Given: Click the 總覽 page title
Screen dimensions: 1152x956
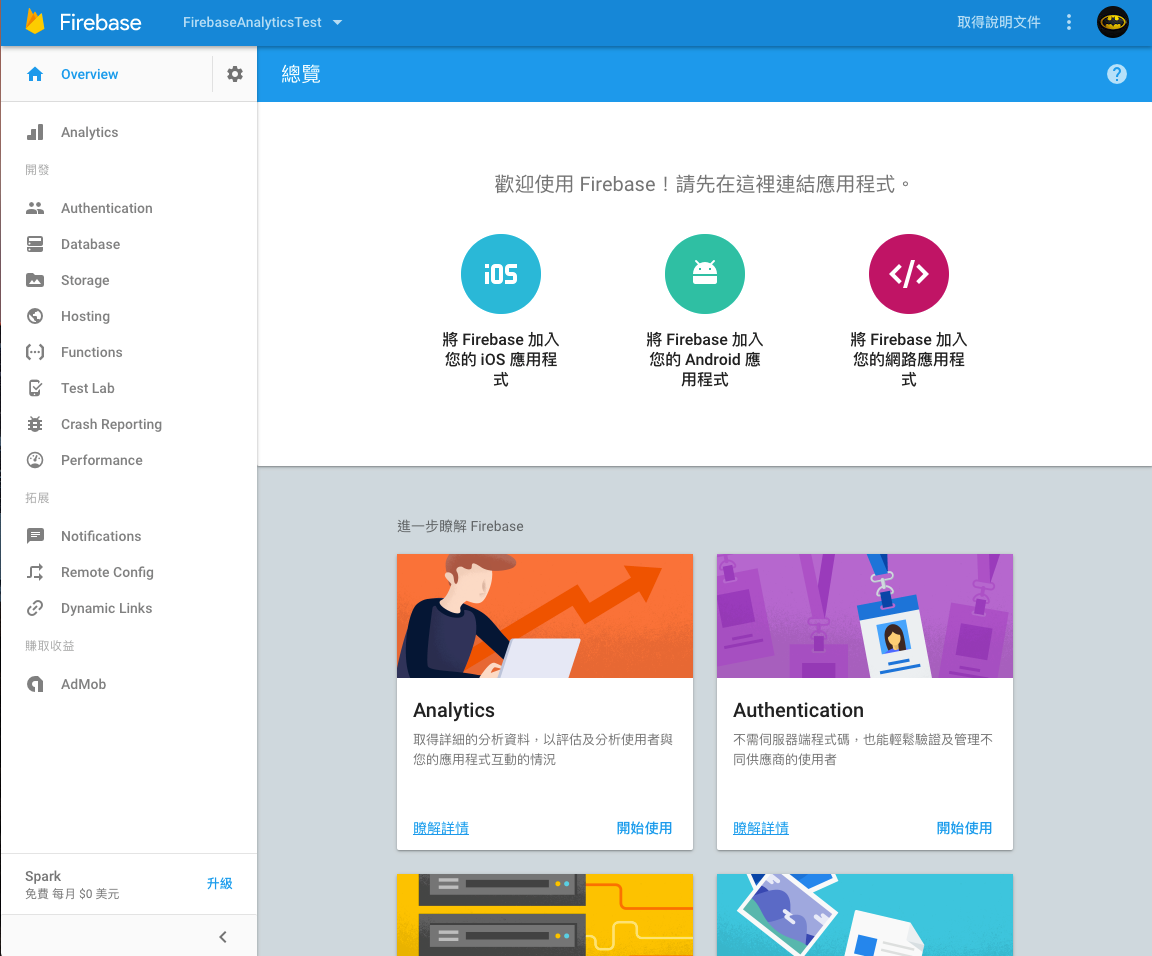Looking at the screenshot, I should click(x=301, y=74).
